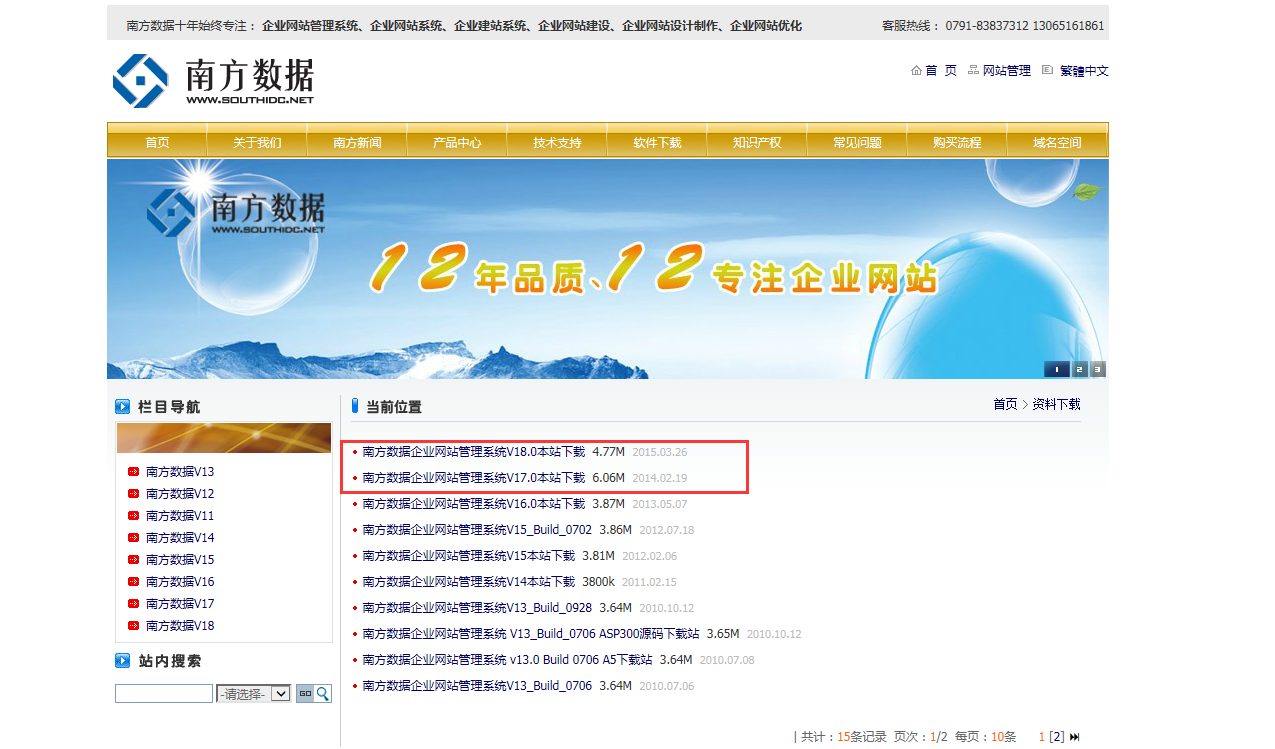Click the 站内搜索 text input field
The image size is (1275, 749).
click(x=164, y=693)
